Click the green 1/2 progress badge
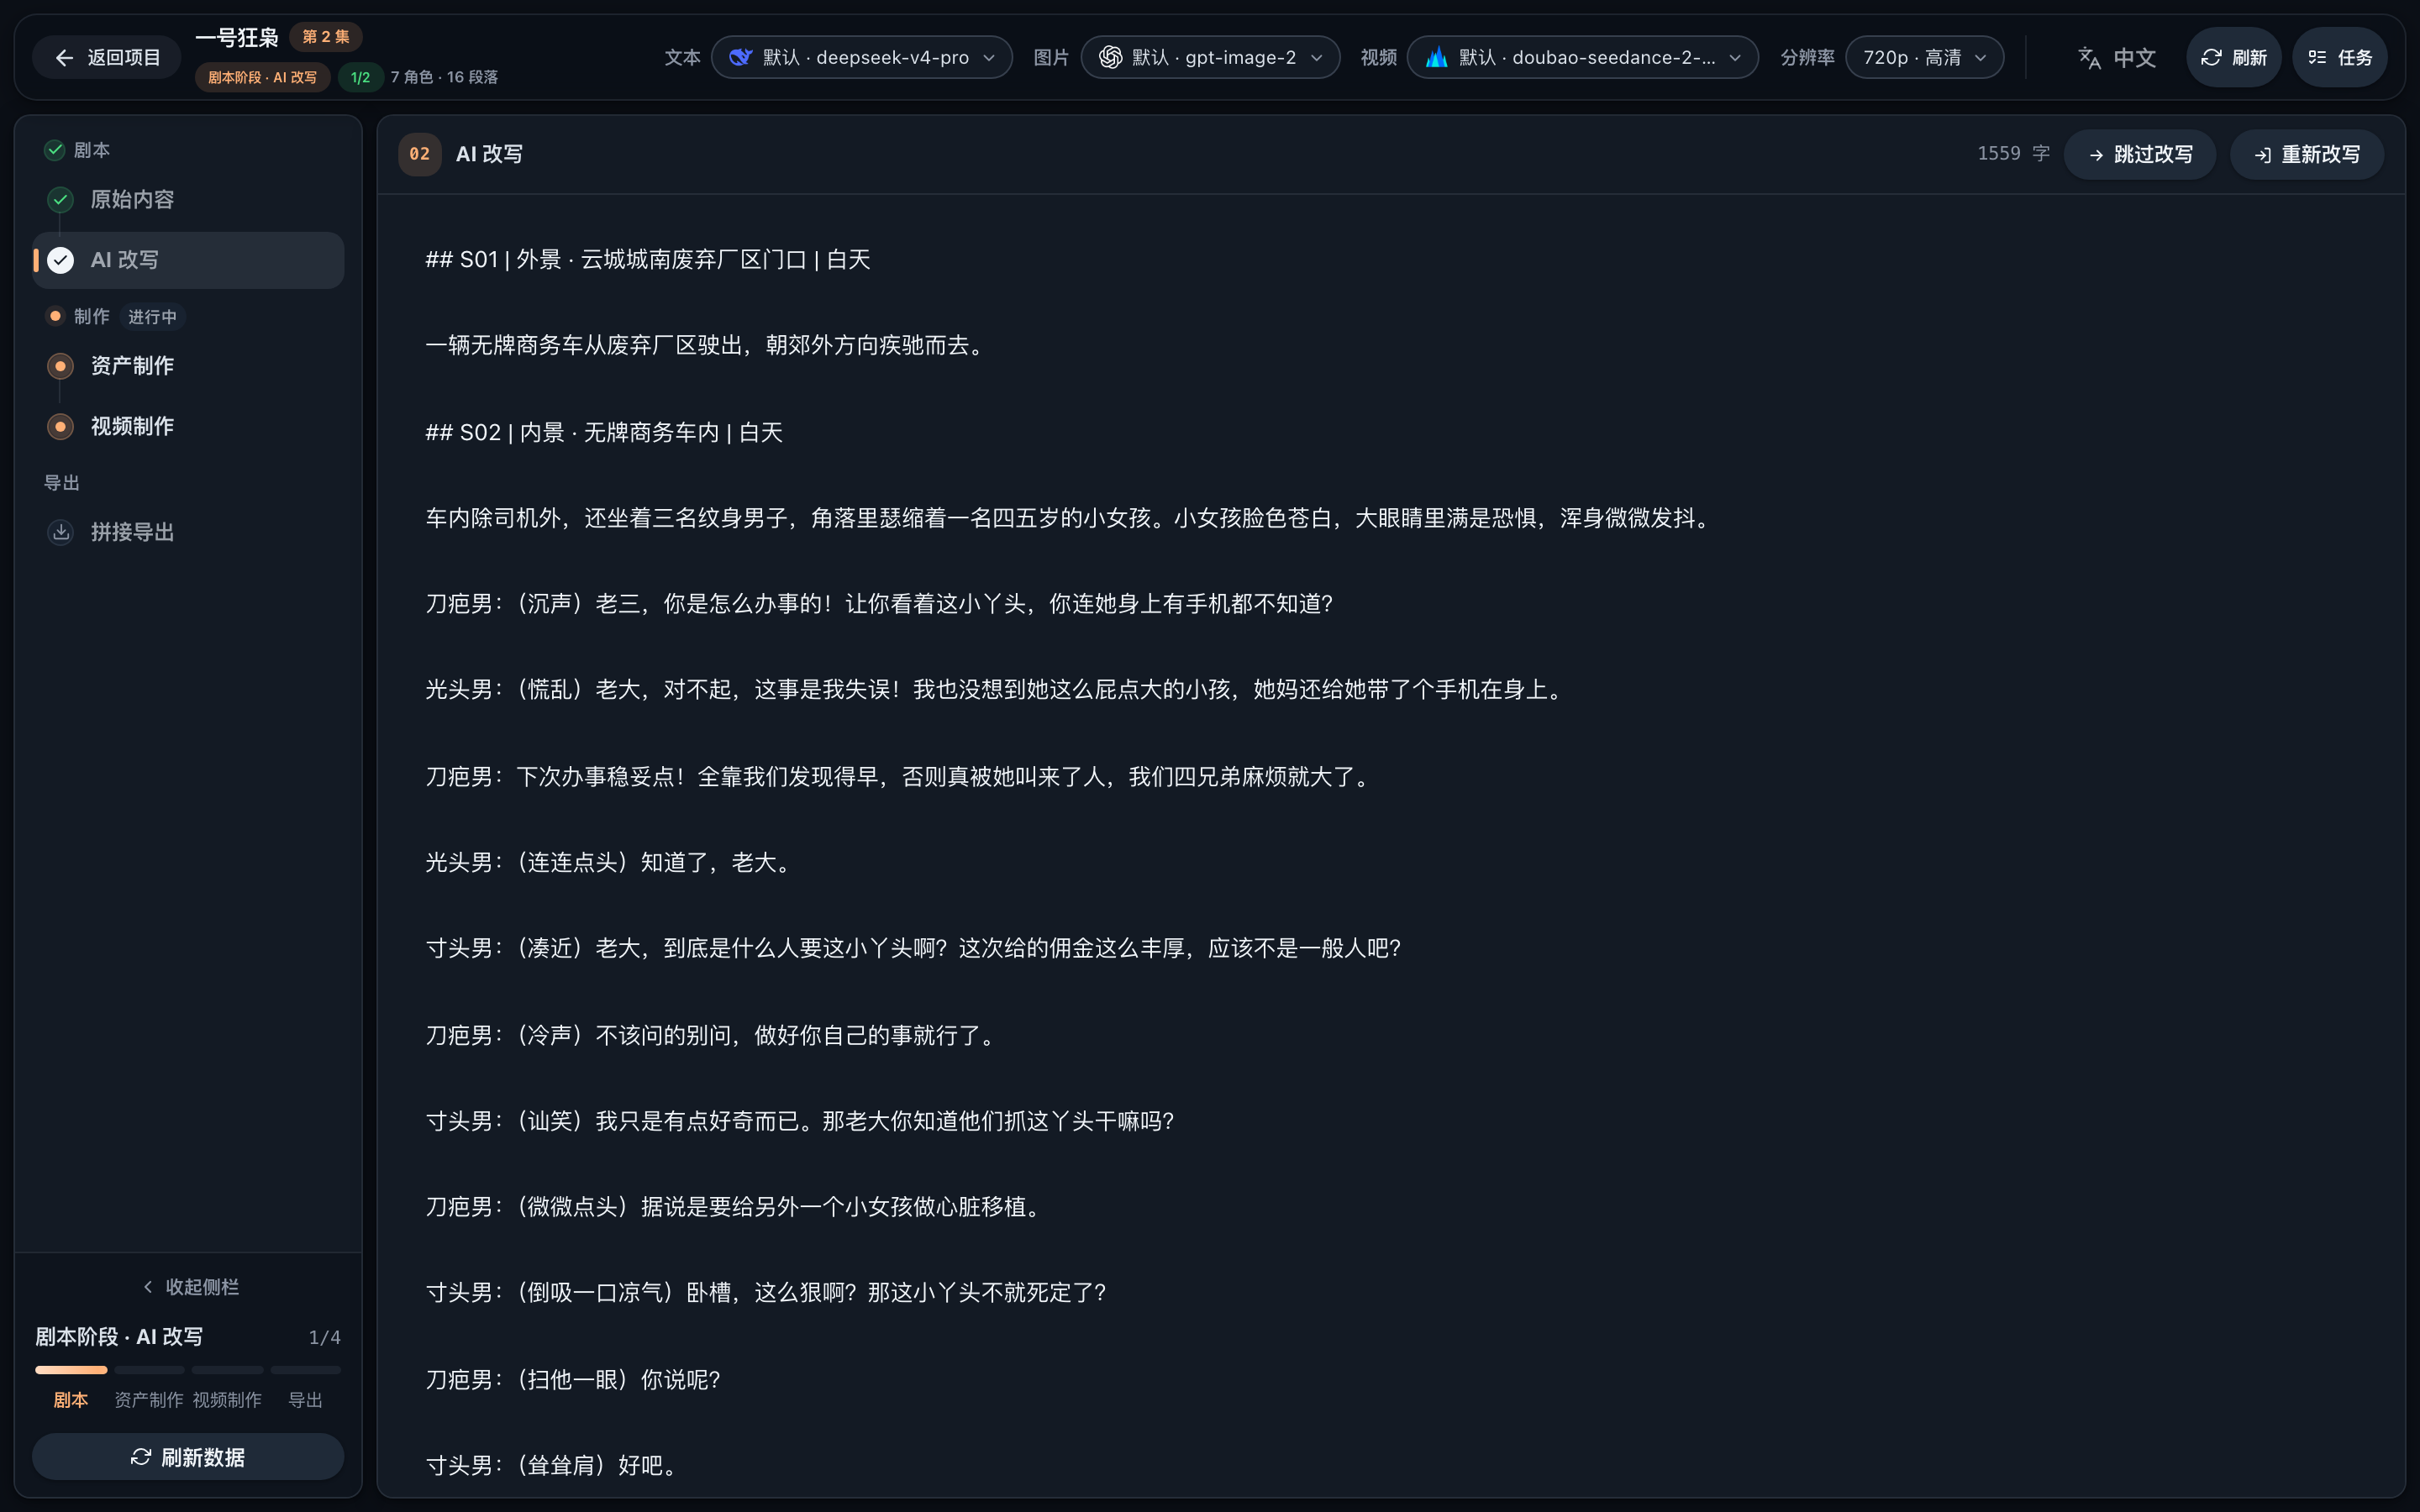 point(360,77)
